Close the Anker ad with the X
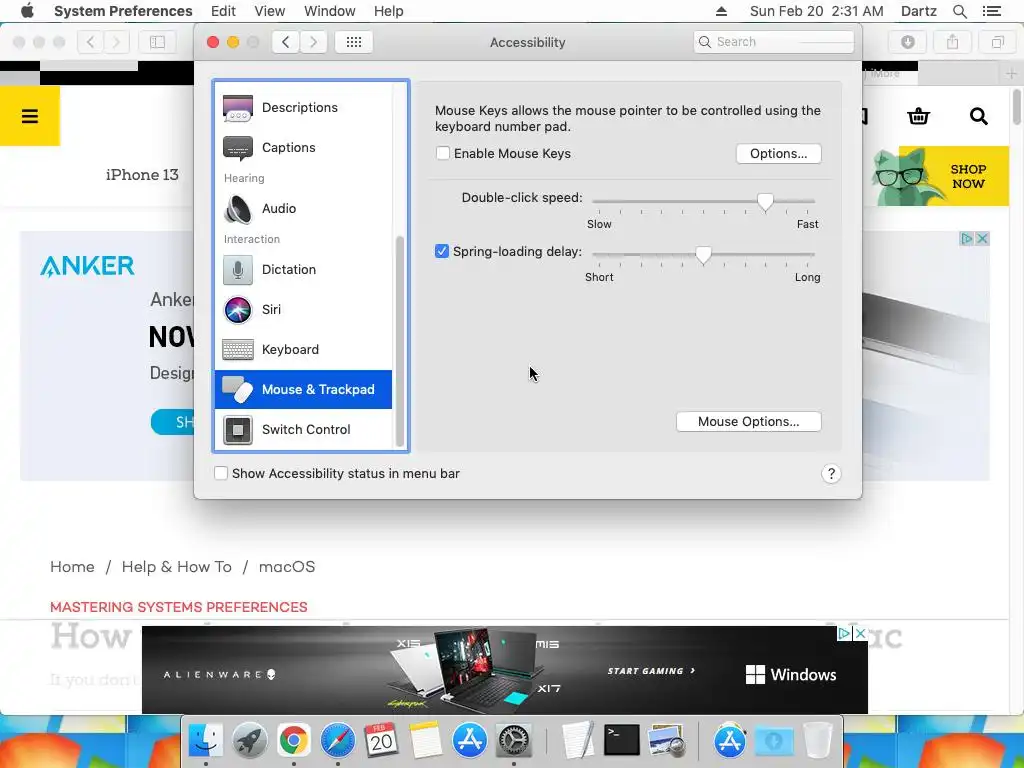 tap(982, 238)
